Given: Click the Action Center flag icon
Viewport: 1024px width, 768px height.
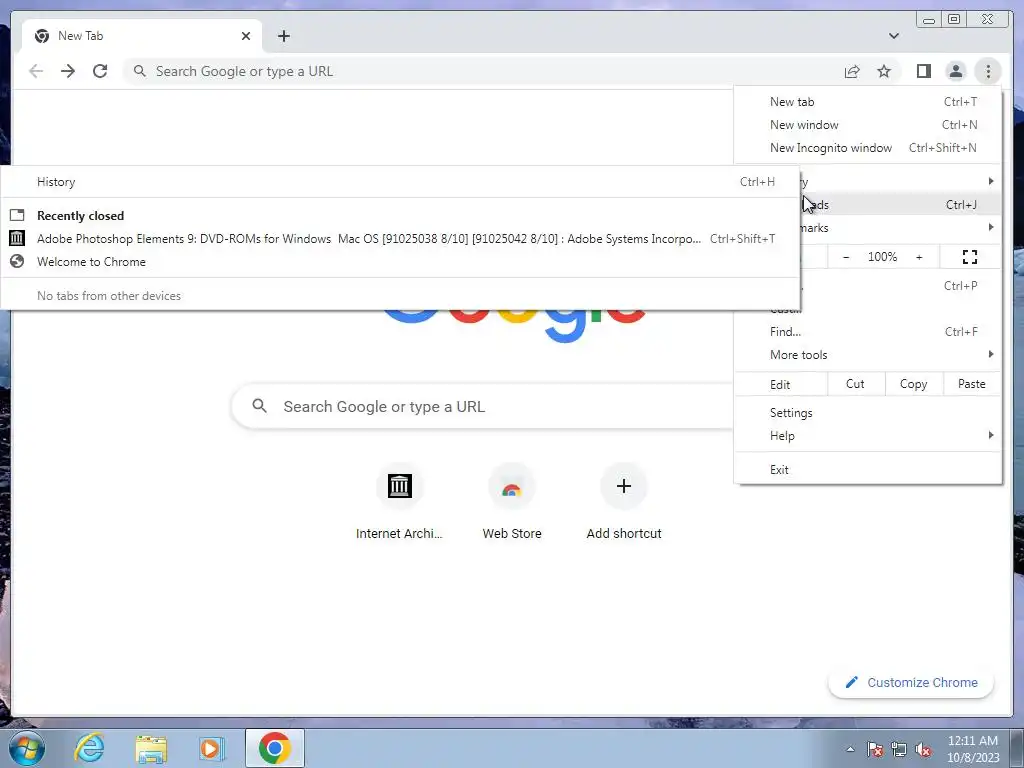Looking at the screenshot, I should point(875,749).
